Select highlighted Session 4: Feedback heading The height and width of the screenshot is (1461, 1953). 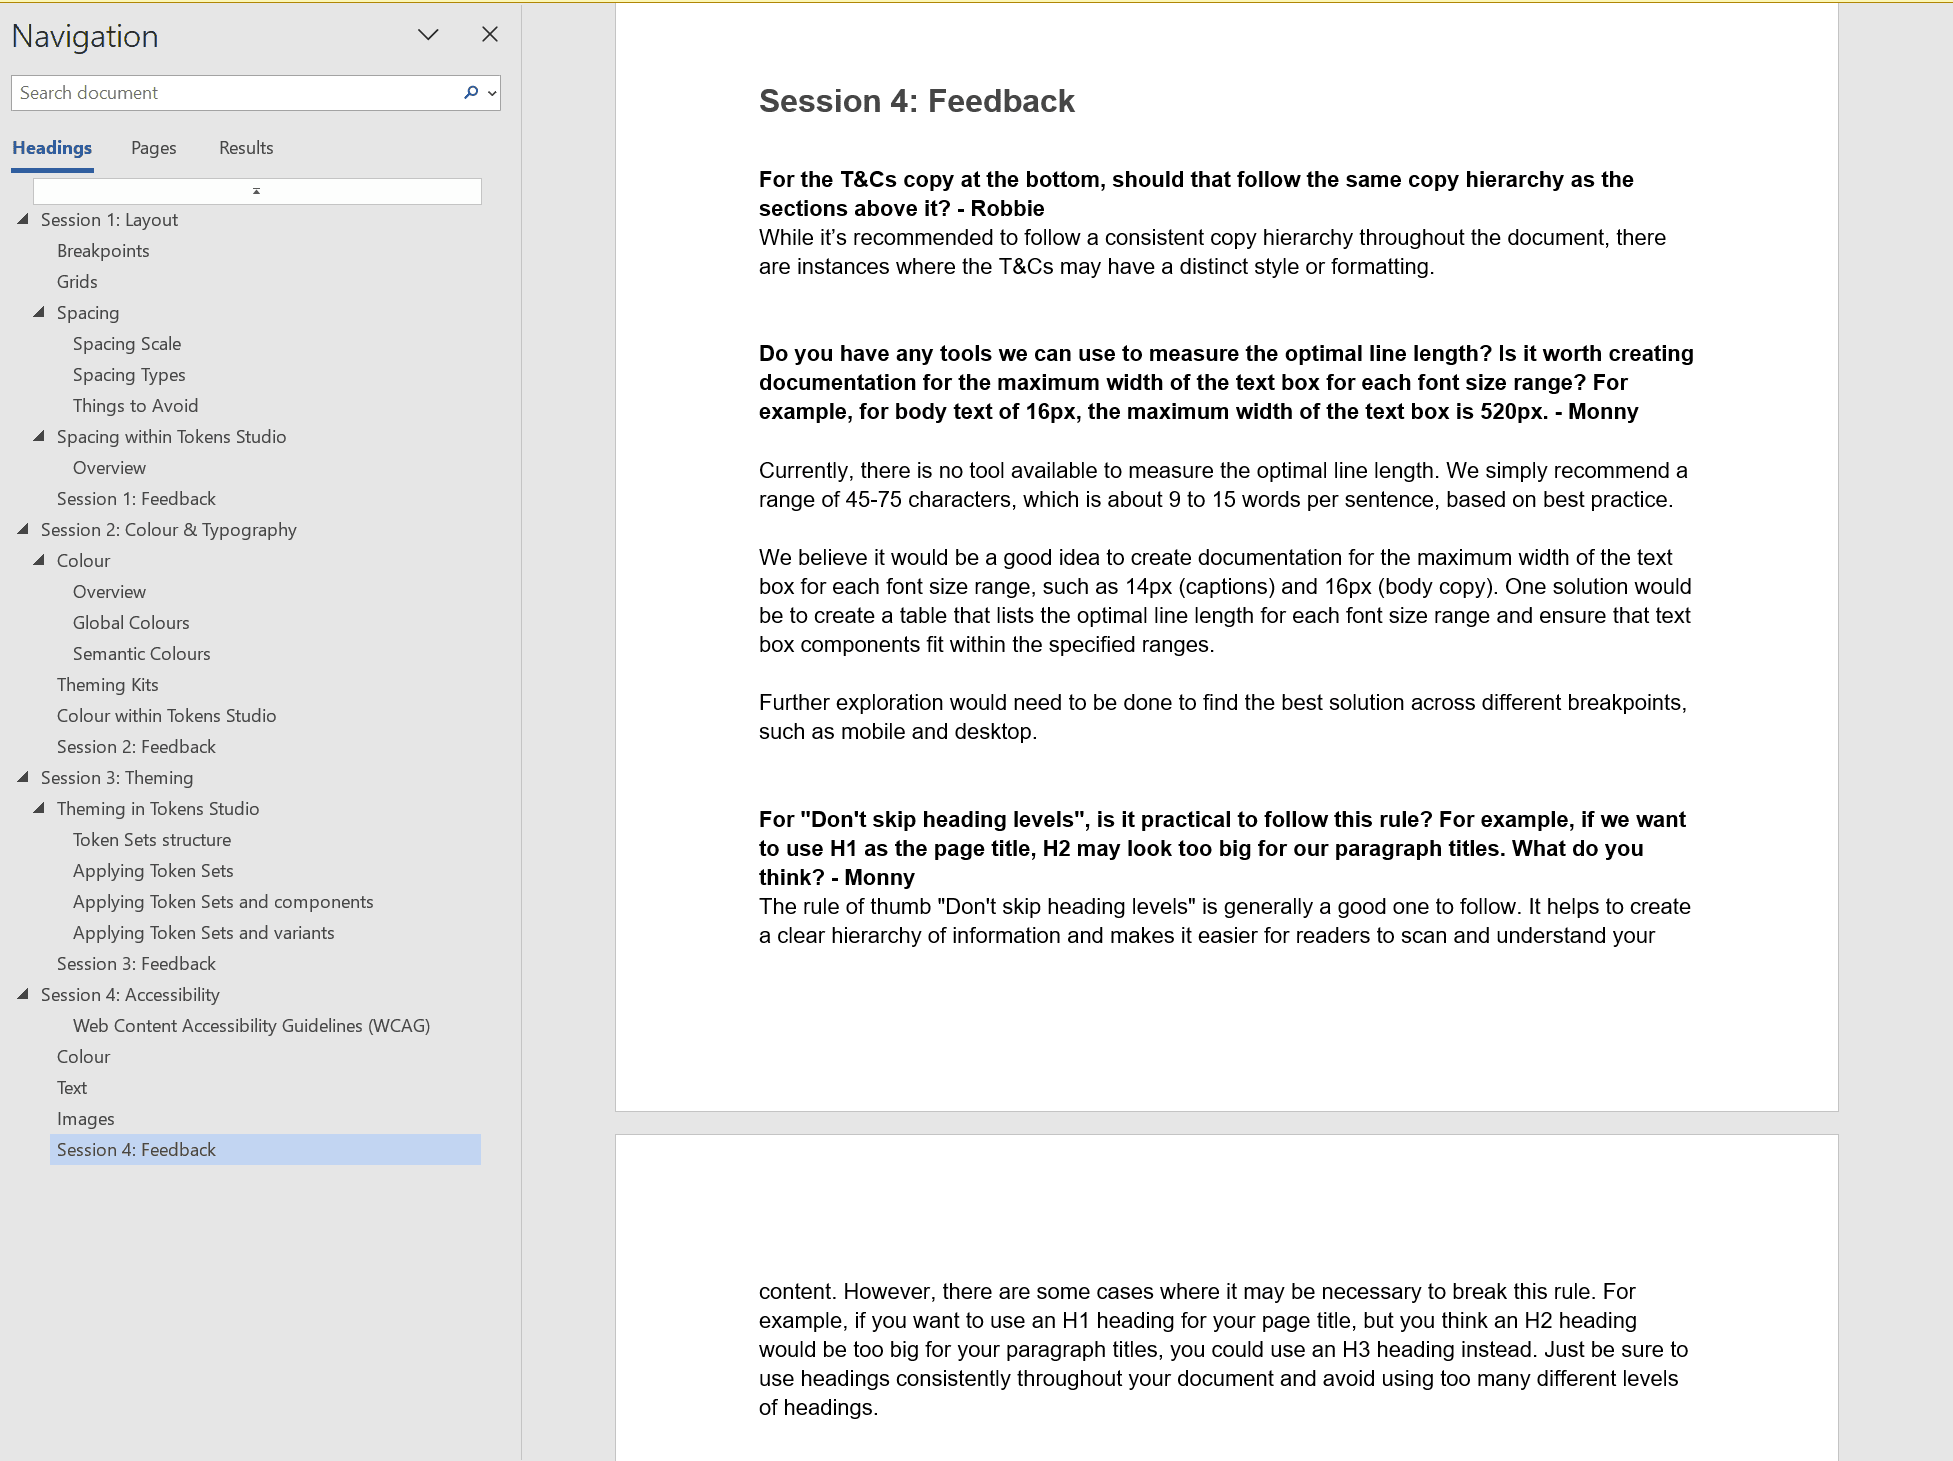136,1150
